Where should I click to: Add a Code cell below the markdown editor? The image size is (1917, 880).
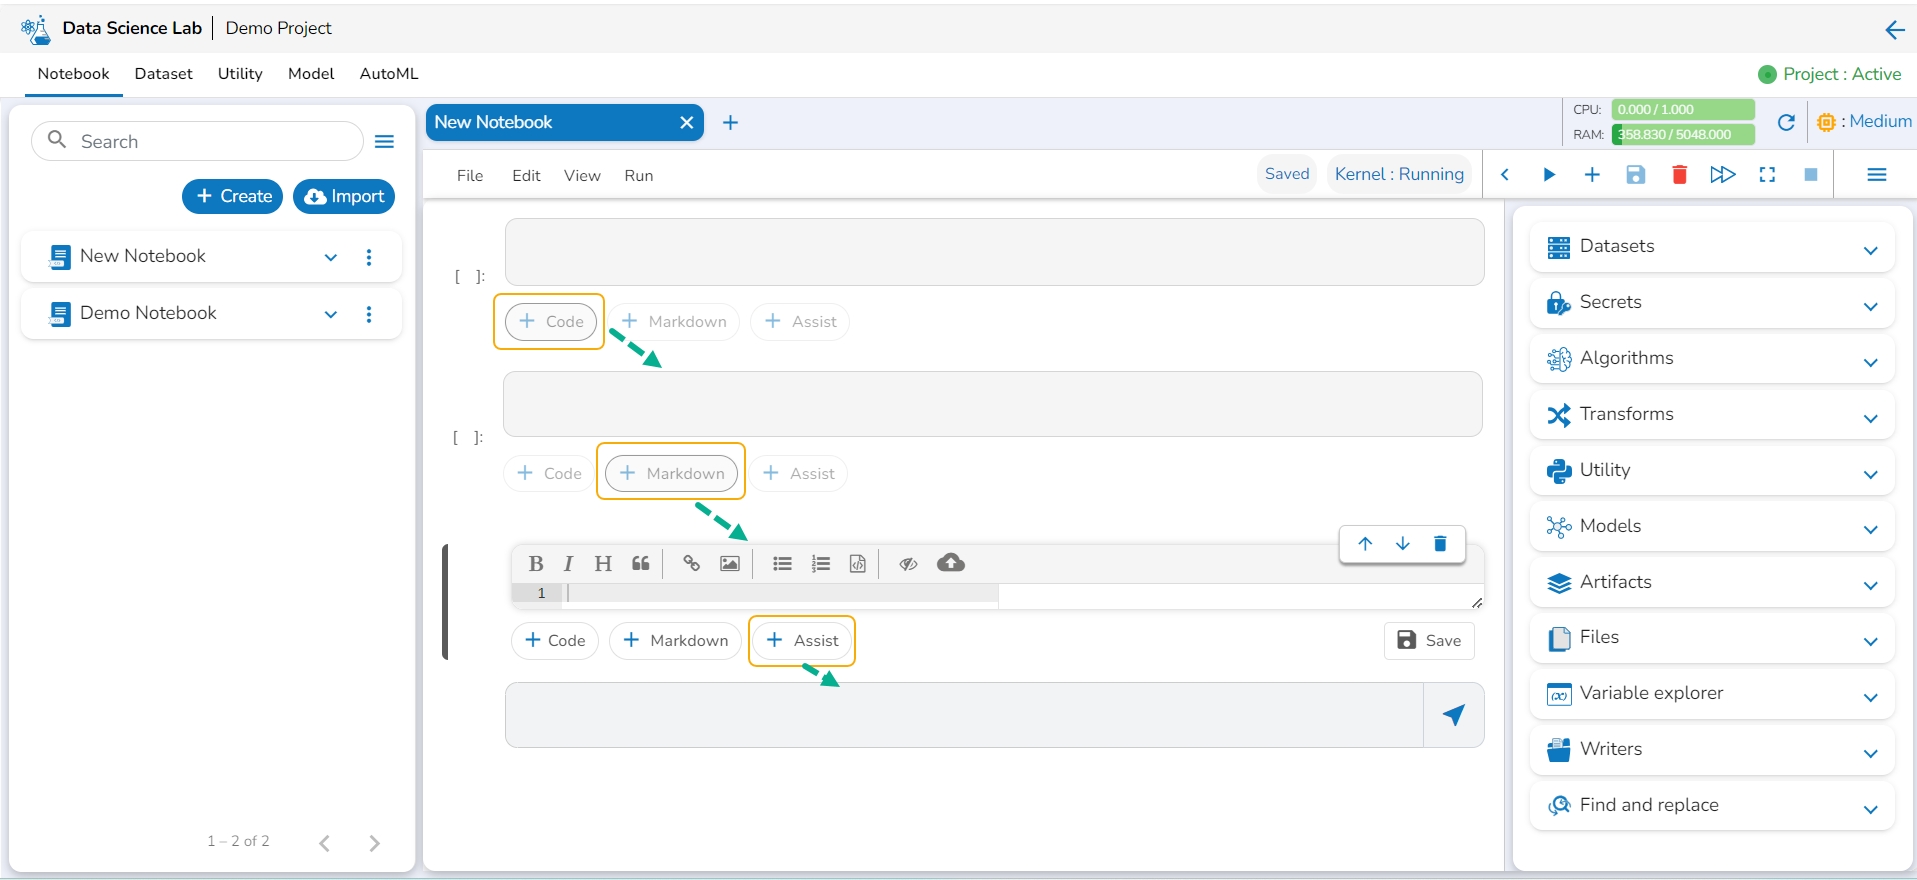[x=555, y=641]
